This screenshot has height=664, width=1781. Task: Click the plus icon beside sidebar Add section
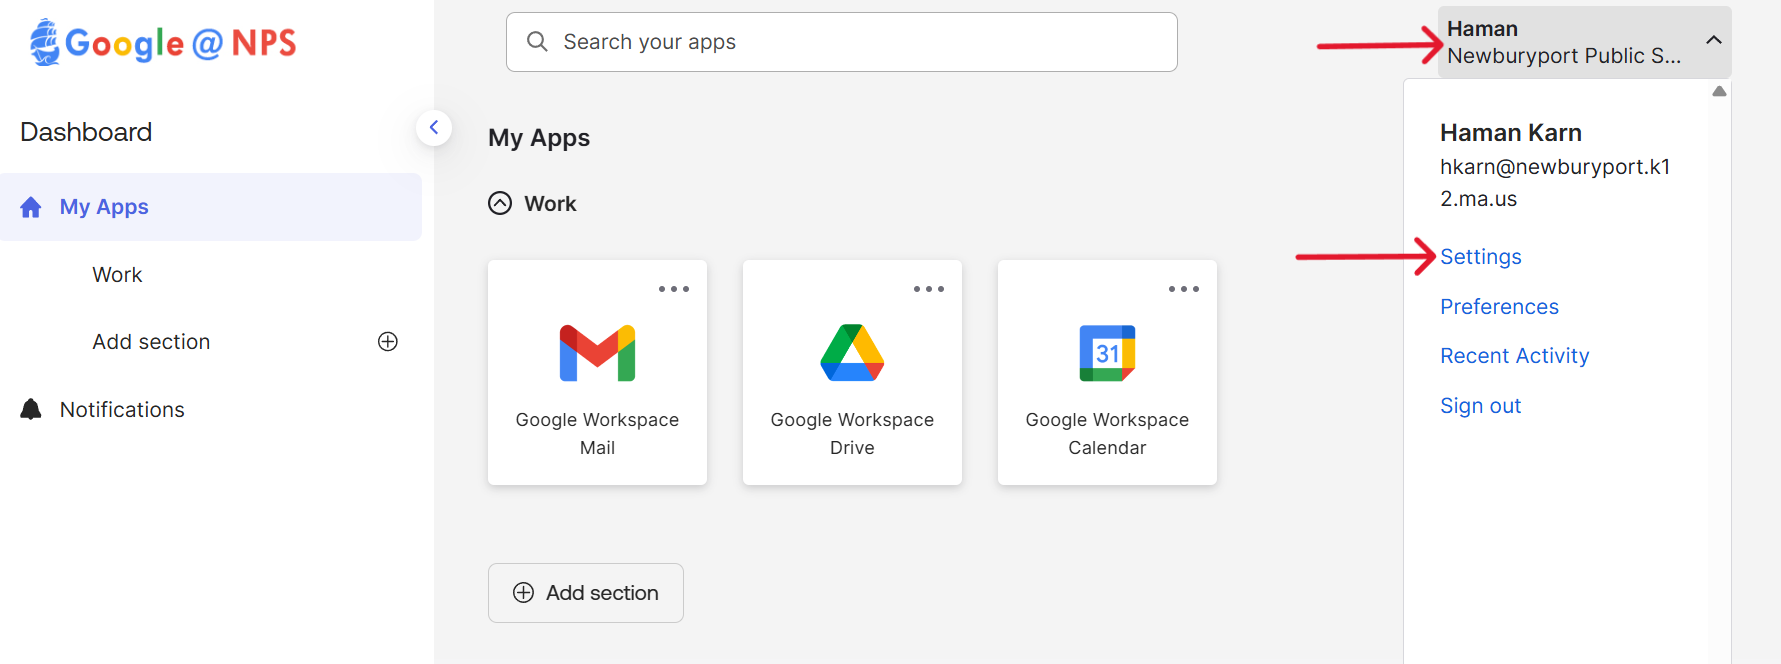click(x=388, y=342)
